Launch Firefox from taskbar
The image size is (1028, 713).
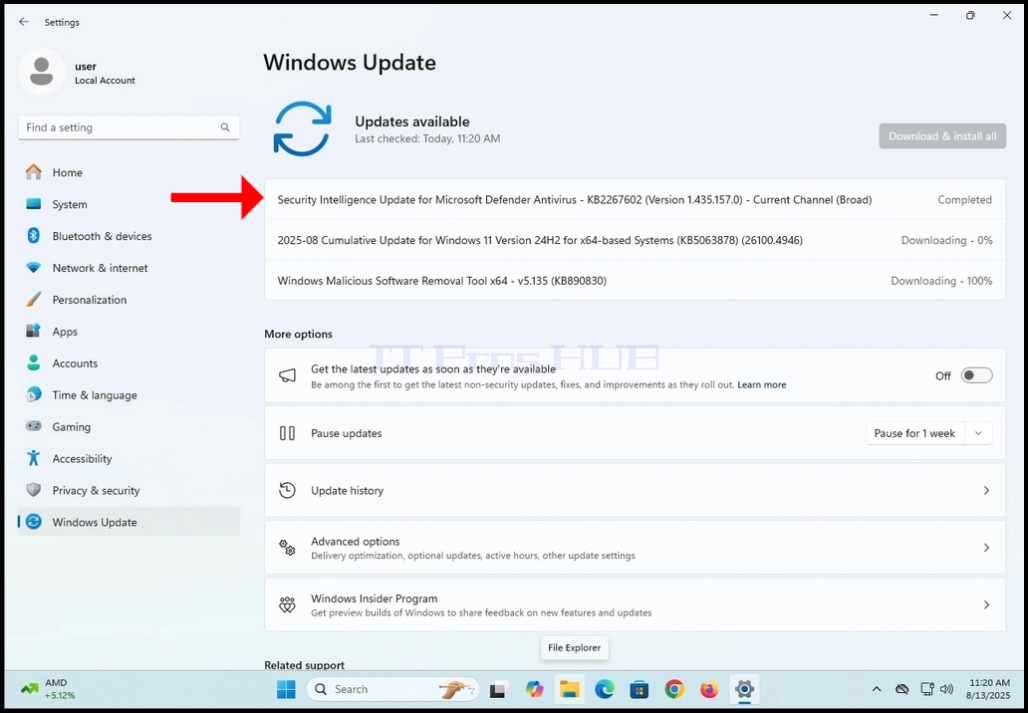tap(709, 689)
